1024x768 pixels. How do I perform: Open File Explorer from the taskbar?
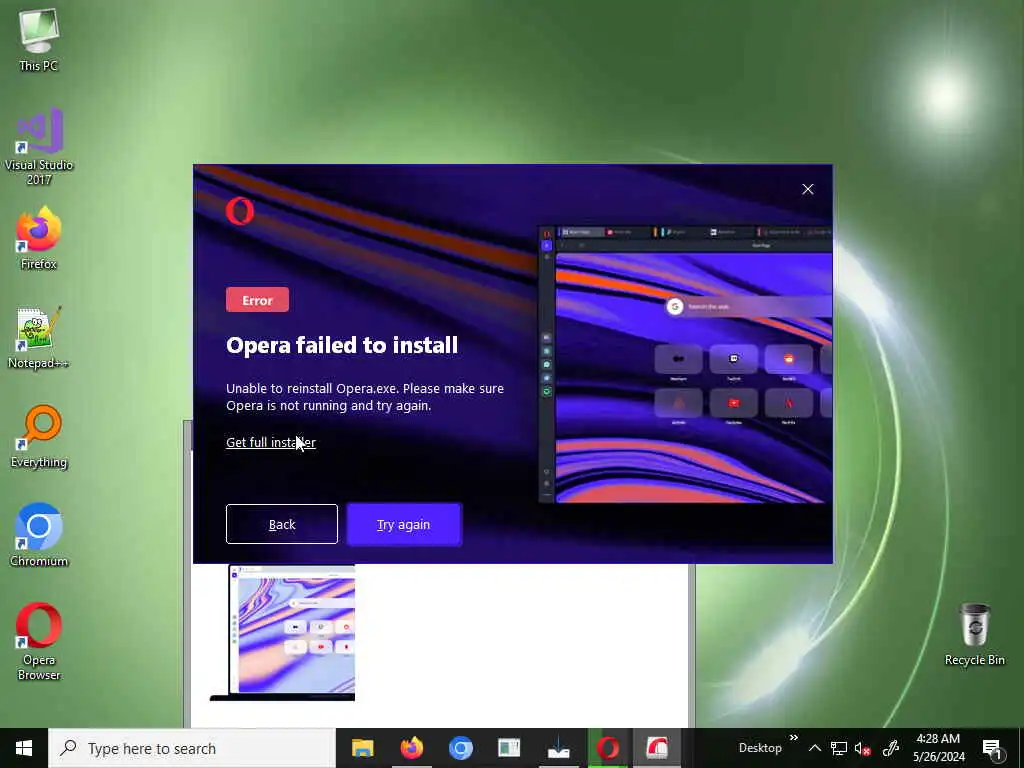[362, 748]
